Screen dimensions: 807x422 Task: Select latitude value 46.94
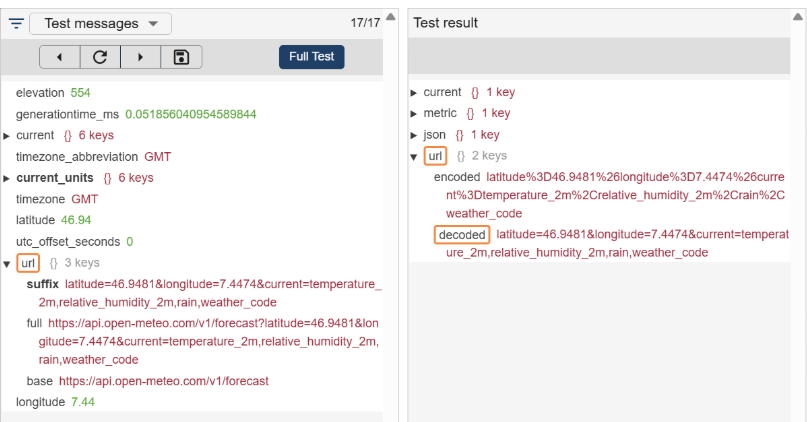tap(76, 220)
